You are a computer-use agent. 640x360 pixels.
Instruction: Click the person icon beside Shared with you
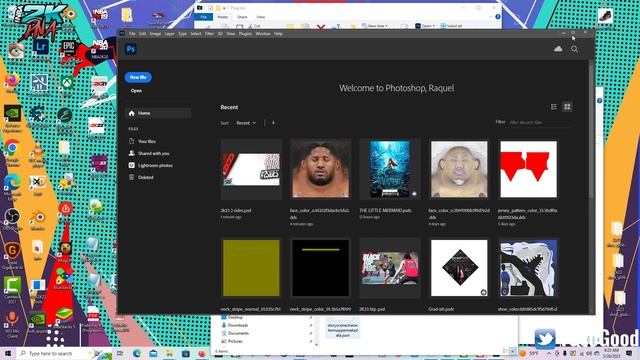click(131, 153)
